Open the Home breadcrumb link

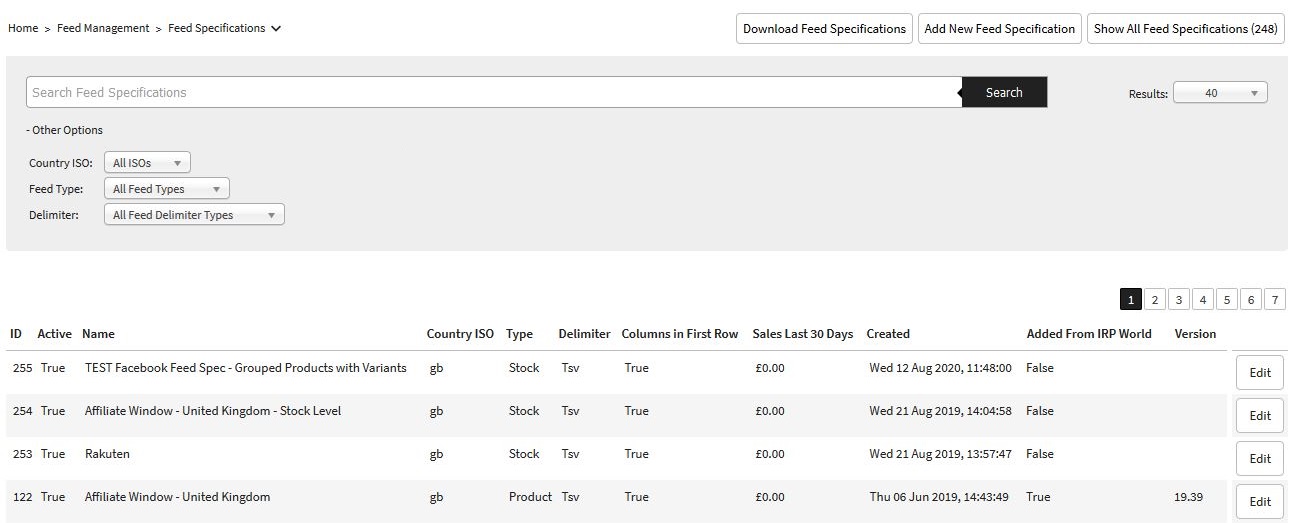coord(23,28)
